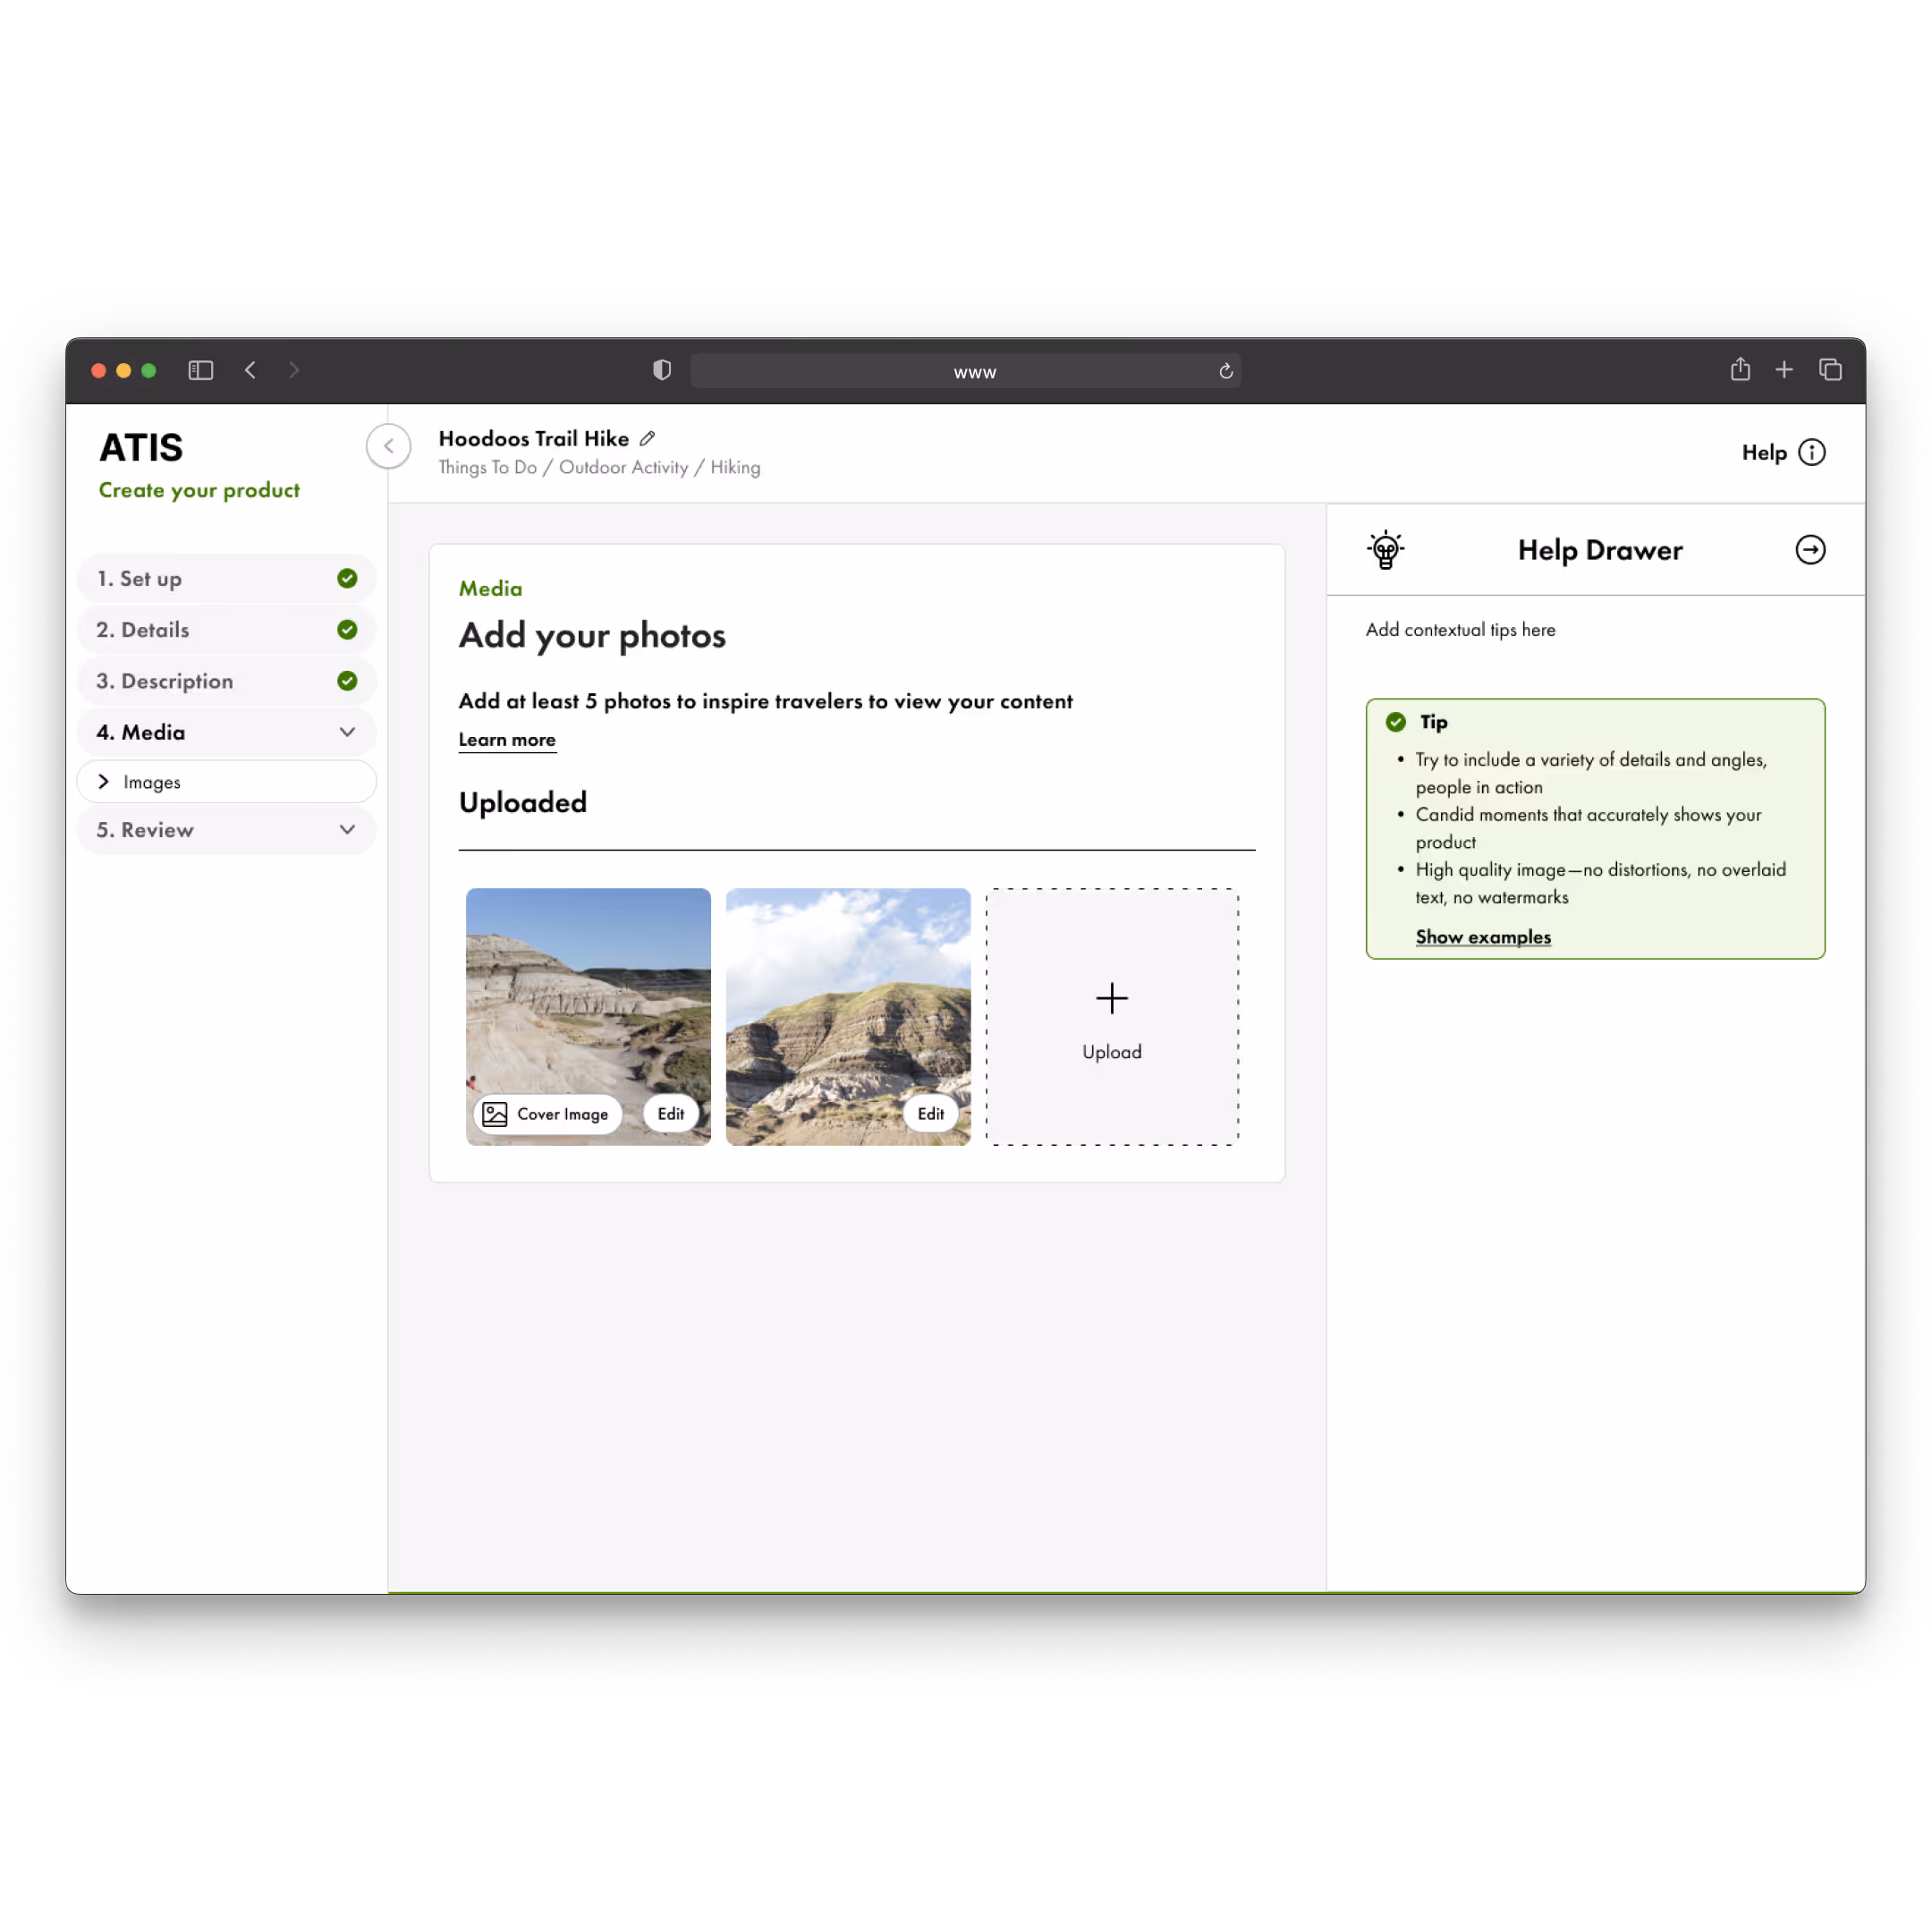The image size is (1932, 1932).
Task: Click the Help info icon in header
Action: point(1811,452)
